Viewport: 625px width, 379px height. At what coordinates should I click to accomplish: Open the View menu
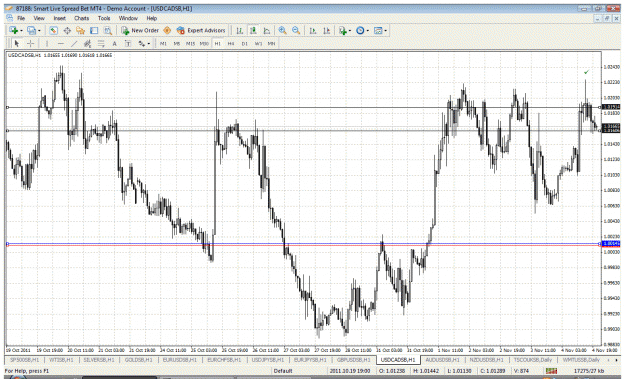(x=39, y=18)
